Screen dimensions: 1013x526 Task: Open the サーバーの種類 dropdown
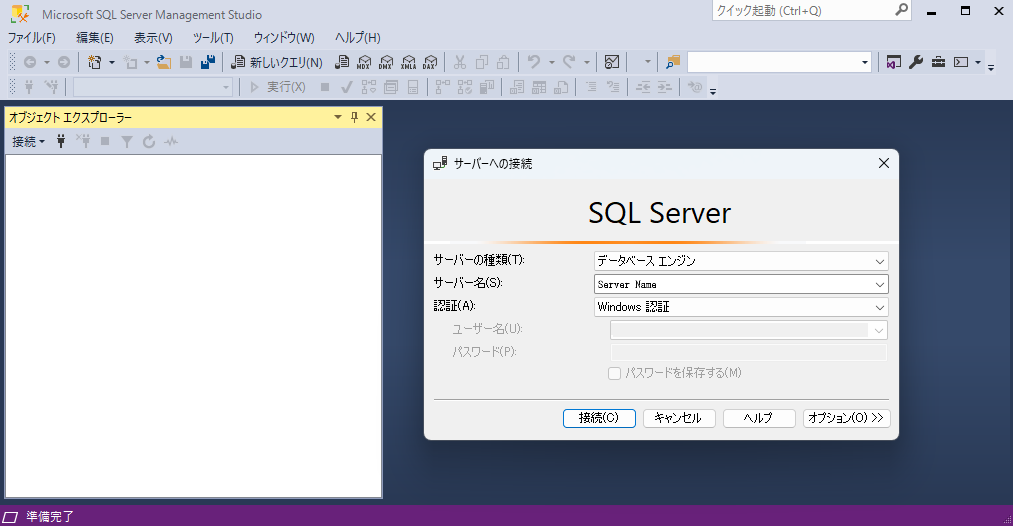click(x=879, y=261)
